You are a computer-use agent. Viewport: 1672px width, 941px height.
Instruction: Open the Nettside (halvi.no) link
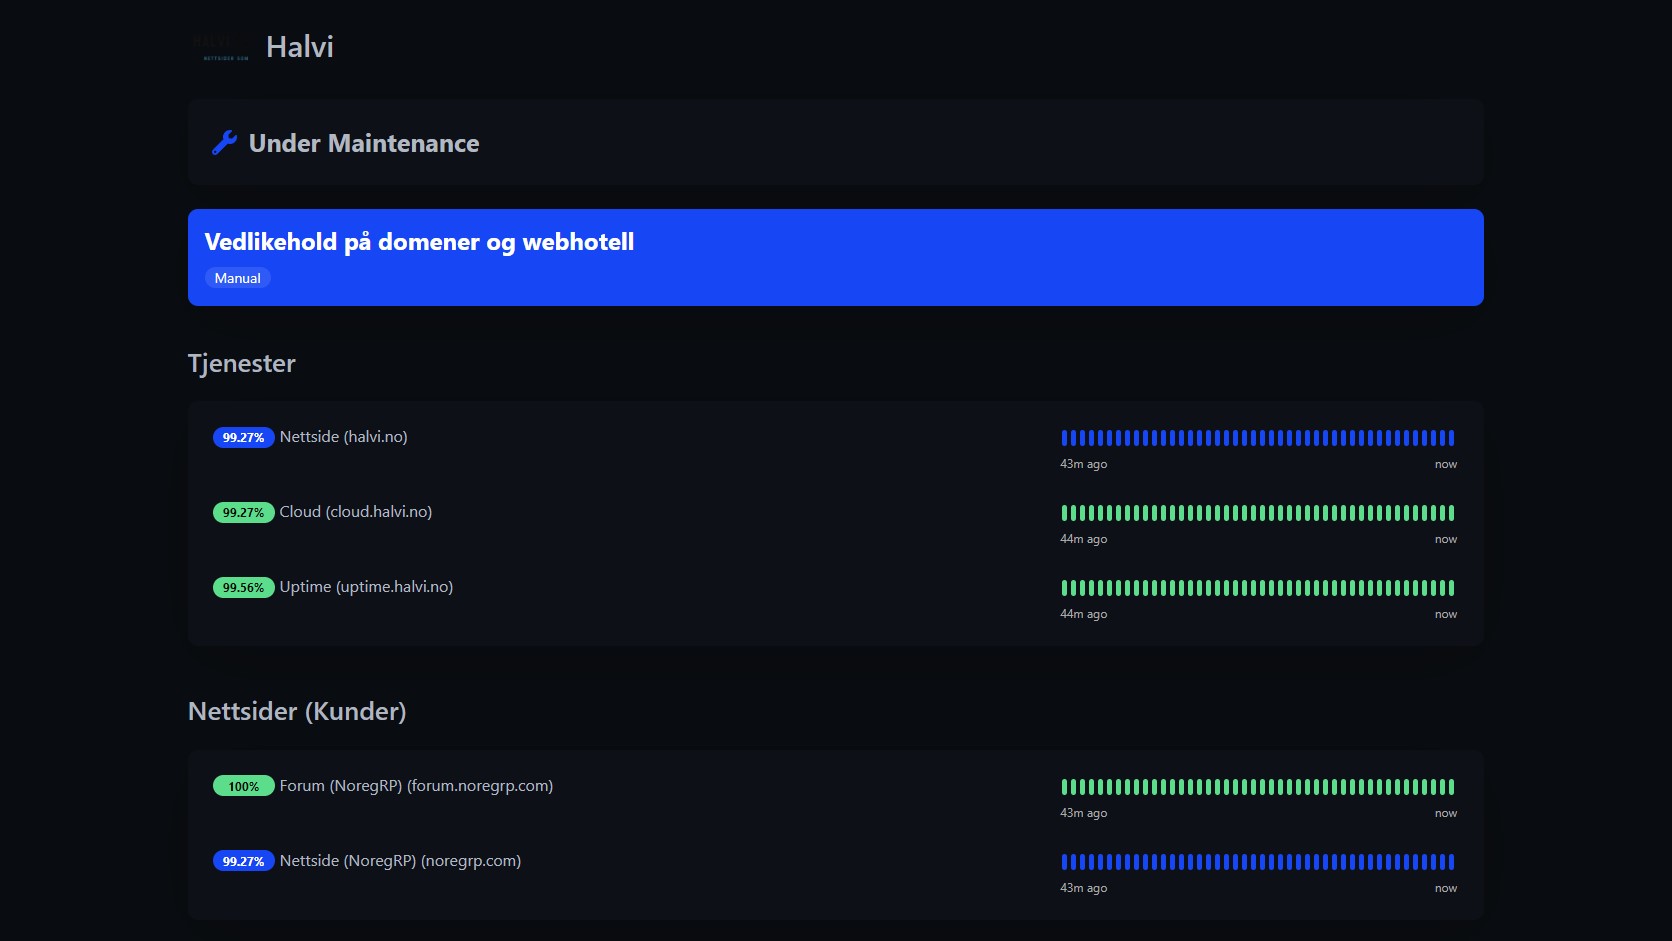coord(343,437)
